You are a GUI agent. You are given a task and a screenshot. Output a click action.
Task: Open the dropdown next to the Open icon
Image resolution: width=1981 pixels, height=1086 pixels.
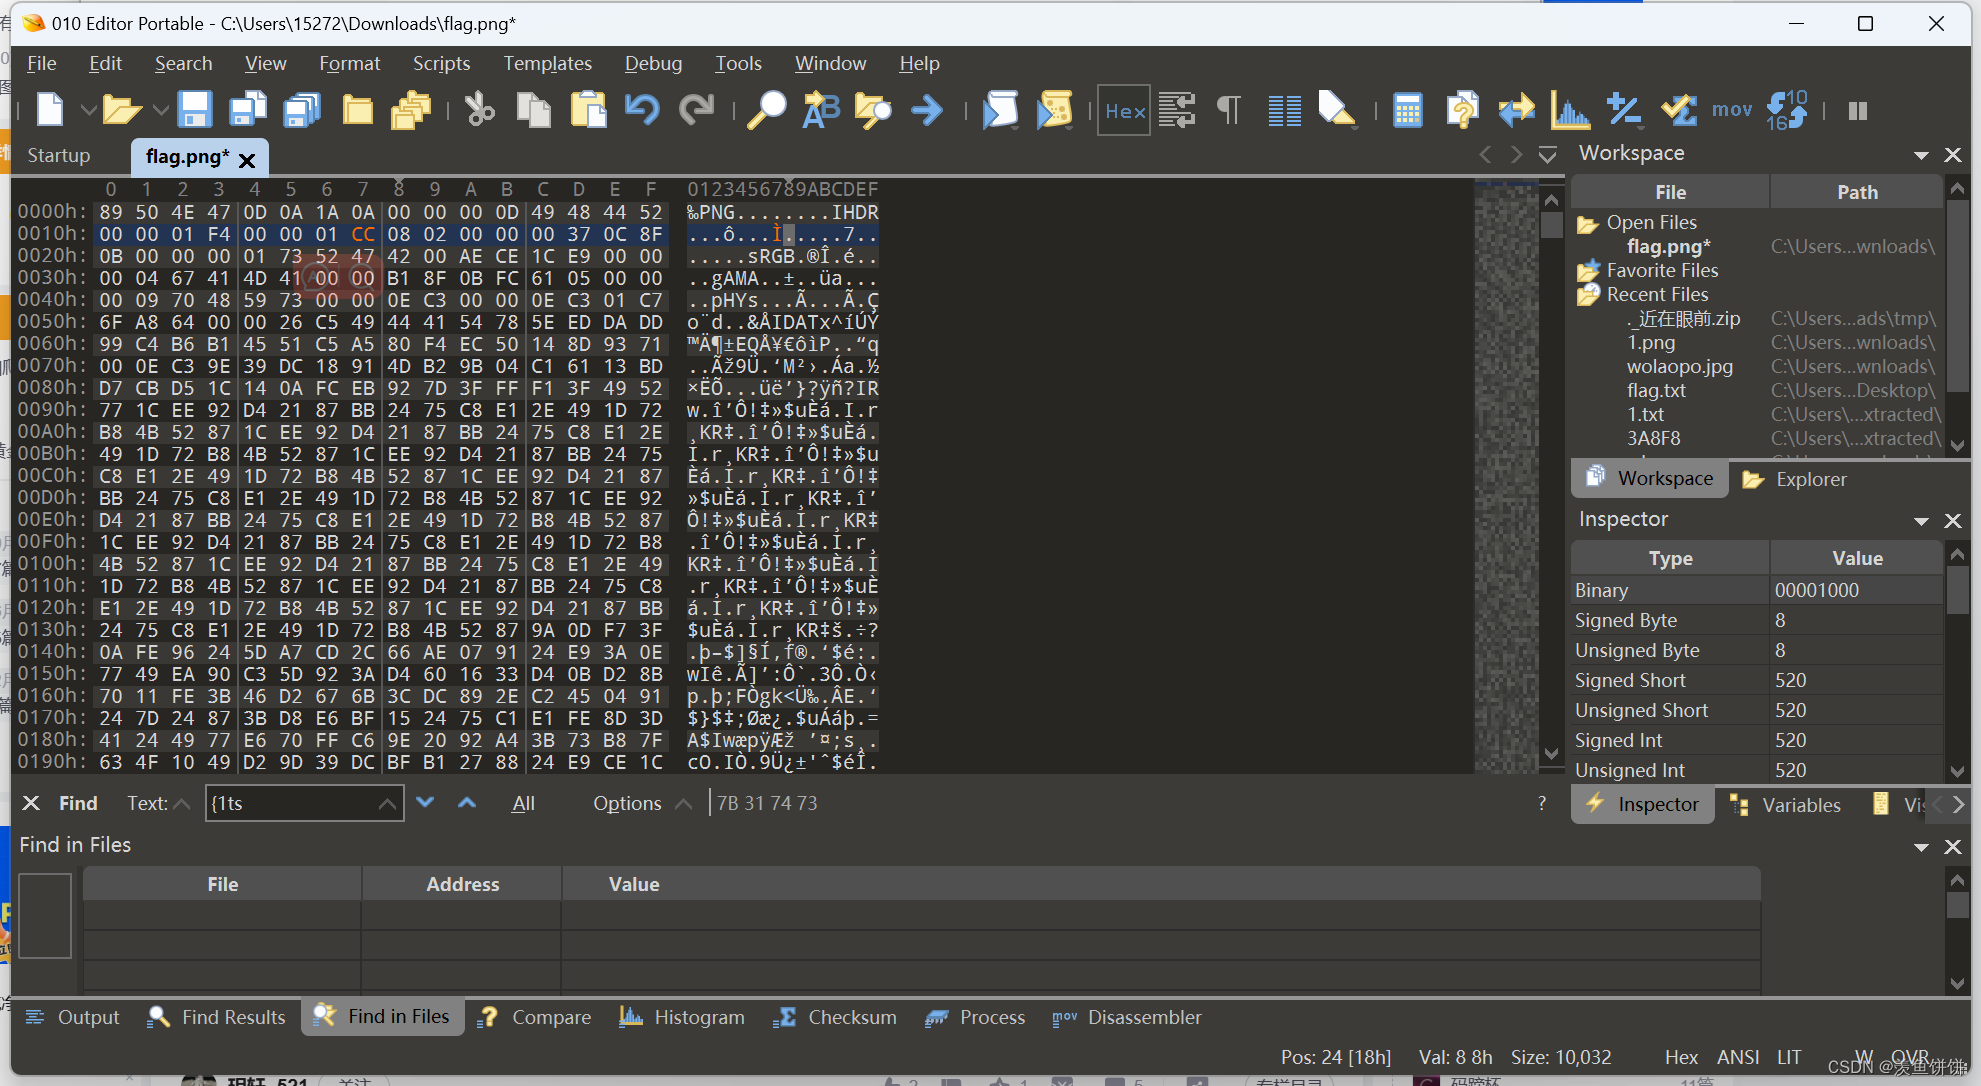(x=160, y=110)
